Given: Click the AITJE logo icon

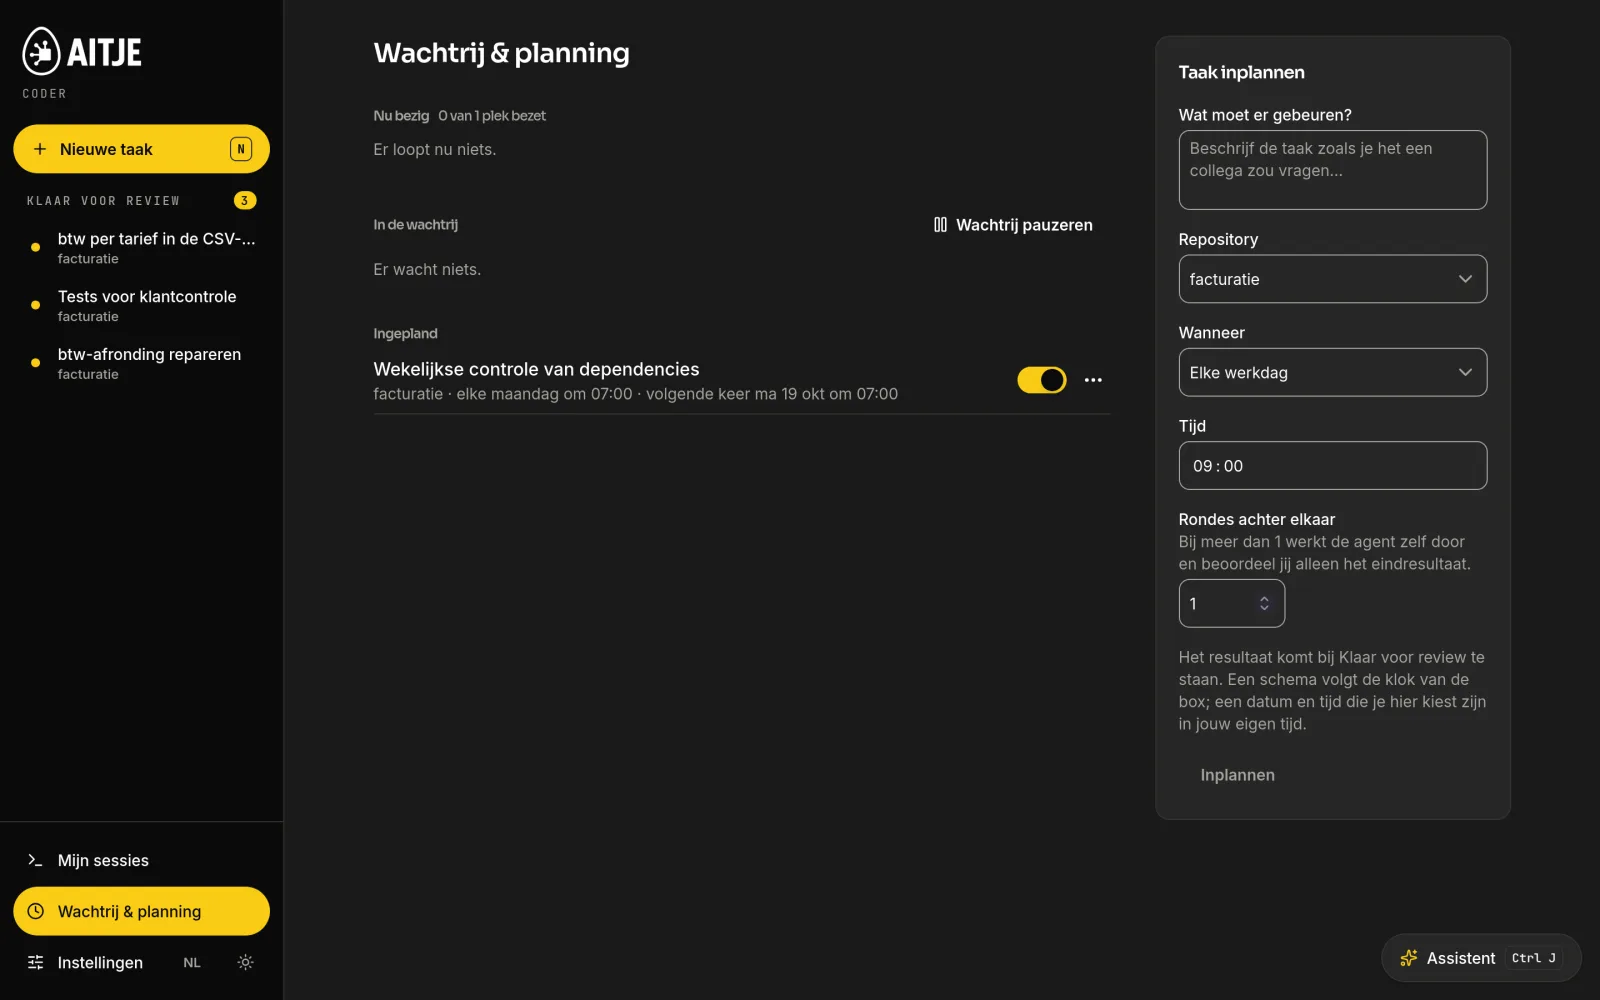Looking at the screenshot, I should click(x=42, y=51).
